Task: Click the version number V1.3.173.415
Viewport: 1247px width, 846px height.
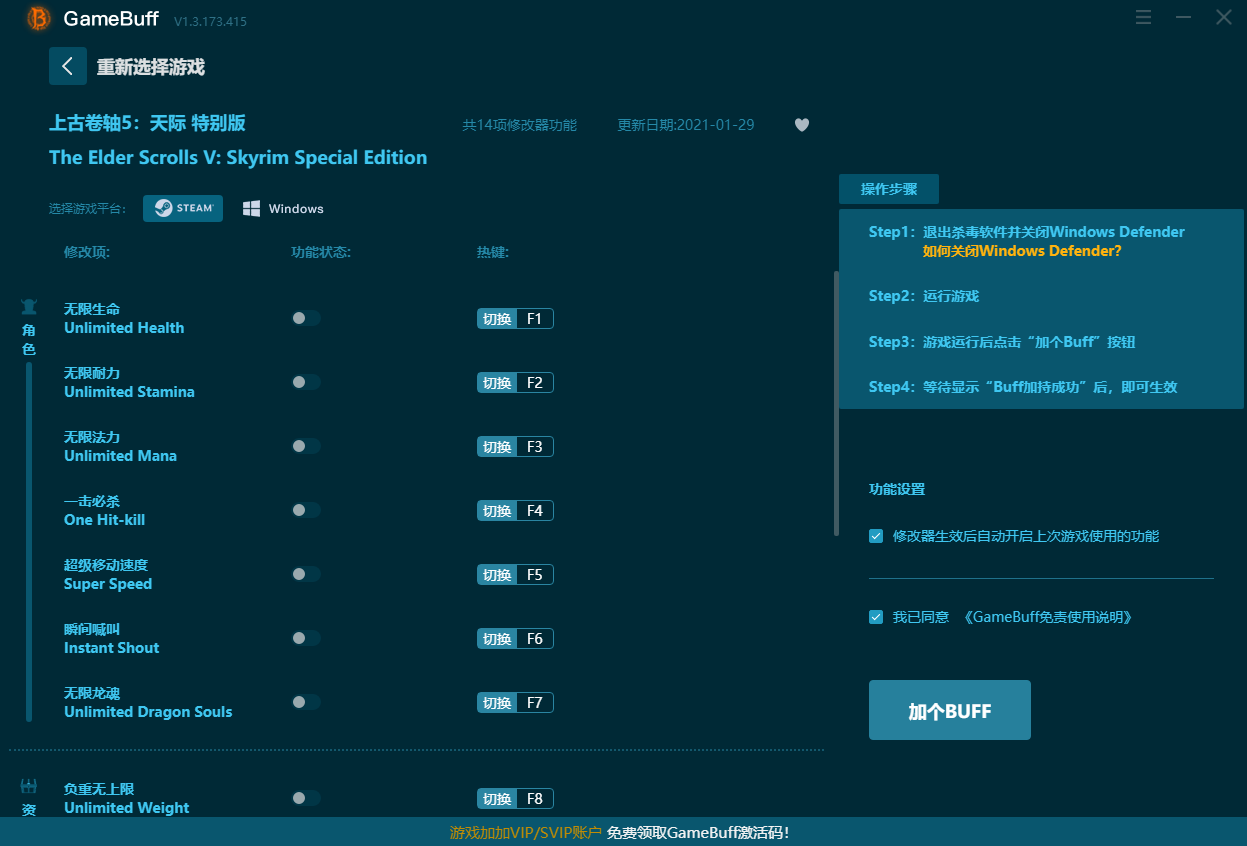Action: (x=210, y=21)
